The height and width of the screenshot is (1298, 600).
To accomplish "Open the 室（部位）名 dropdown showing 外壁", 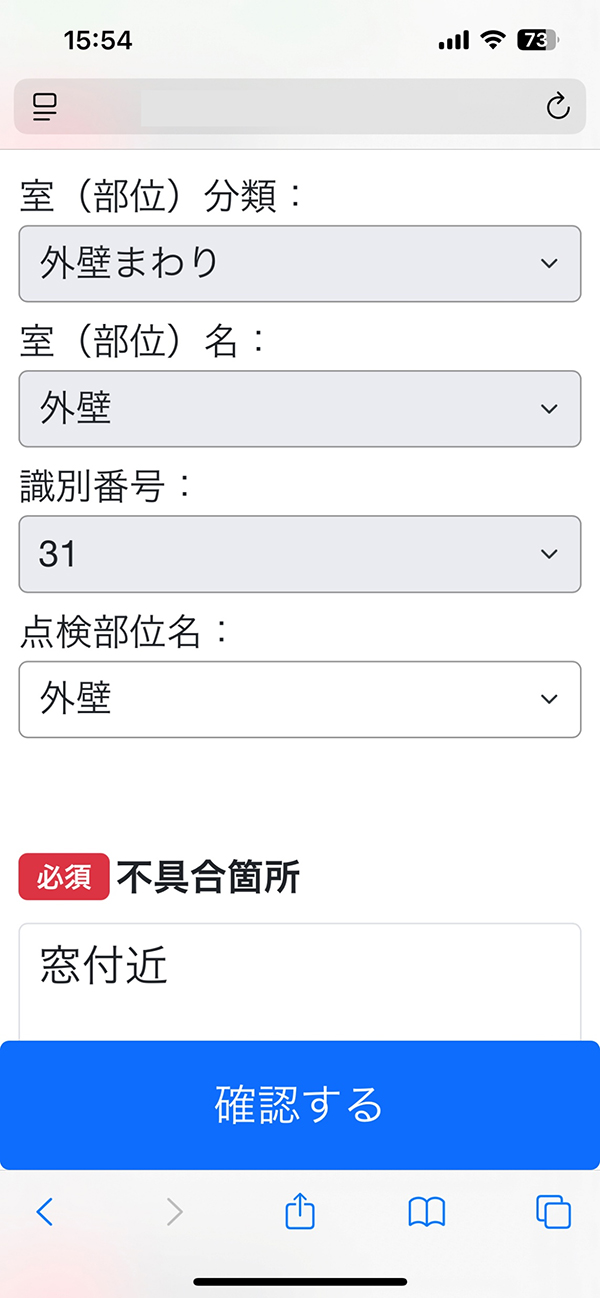I will click(x=300, y=408).
